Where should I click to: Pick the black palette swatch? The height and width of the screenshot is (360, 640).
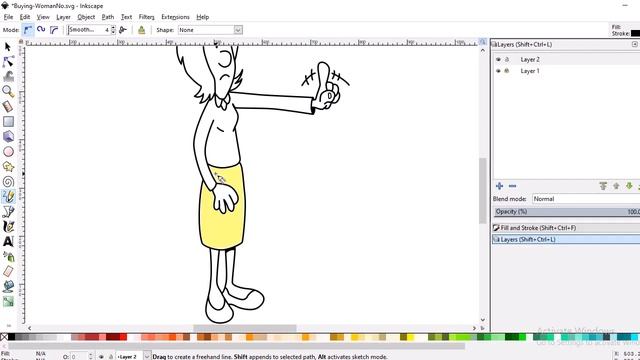[11, 337]
